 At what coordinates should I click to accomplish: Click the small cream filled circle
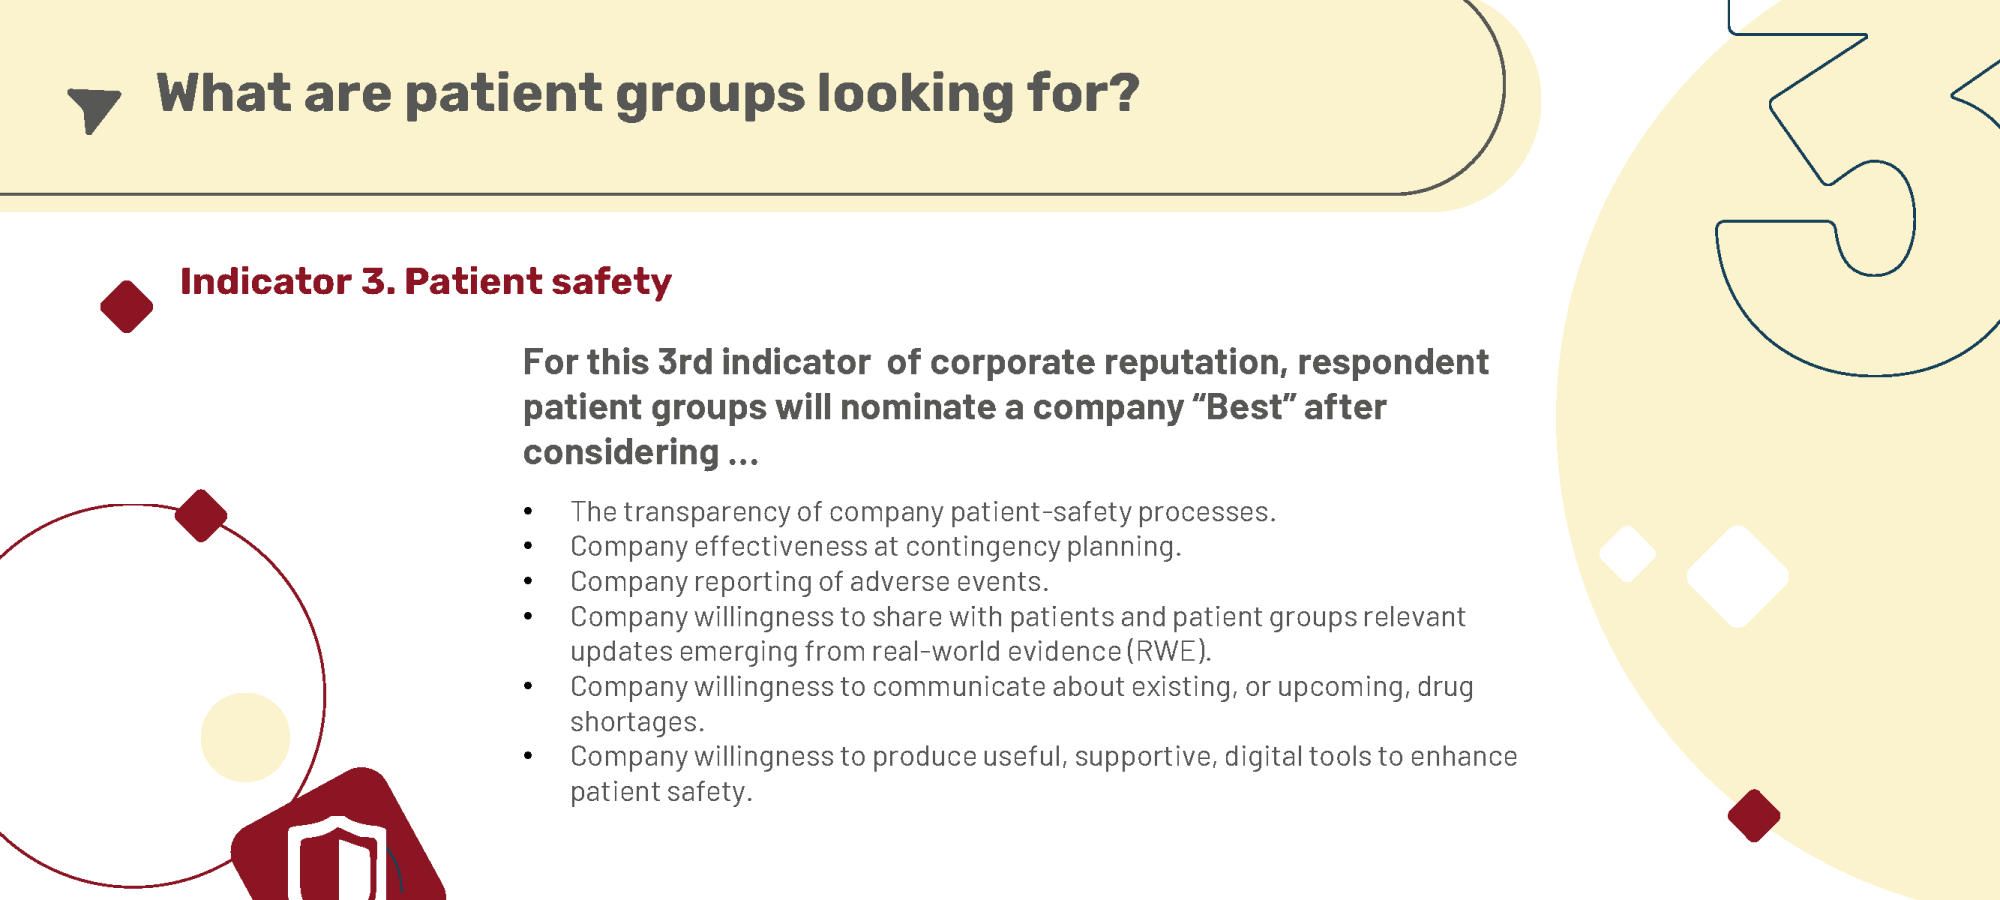[245, 737]
